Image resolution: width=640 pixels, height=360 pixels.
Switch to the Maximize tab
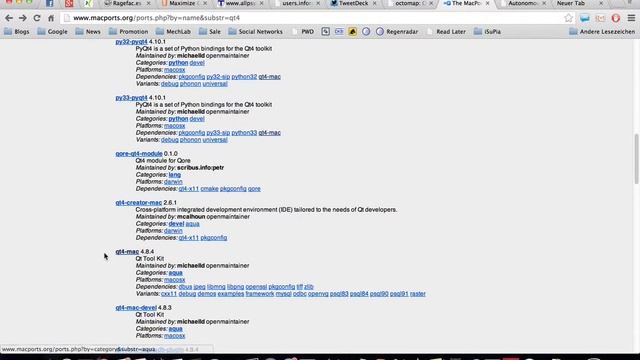pyautogui.click(x=184, y=3)
